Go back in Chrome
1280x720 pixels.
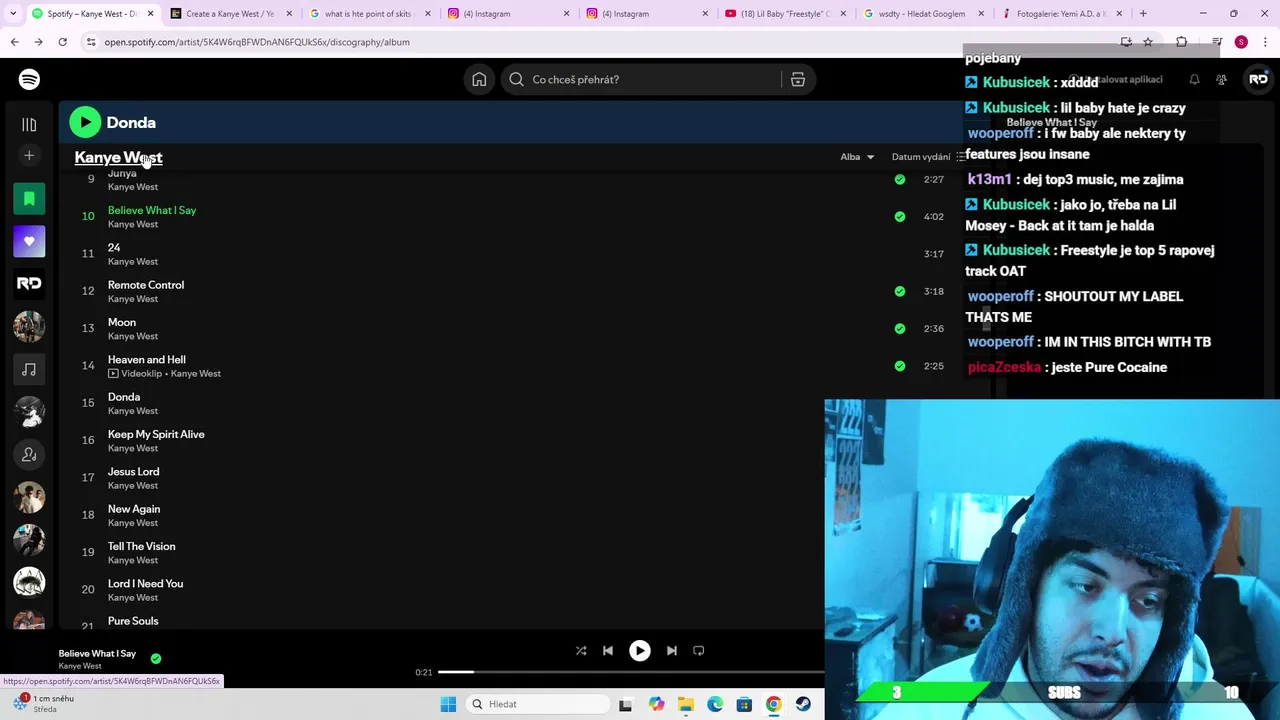(x=14, y=42)
